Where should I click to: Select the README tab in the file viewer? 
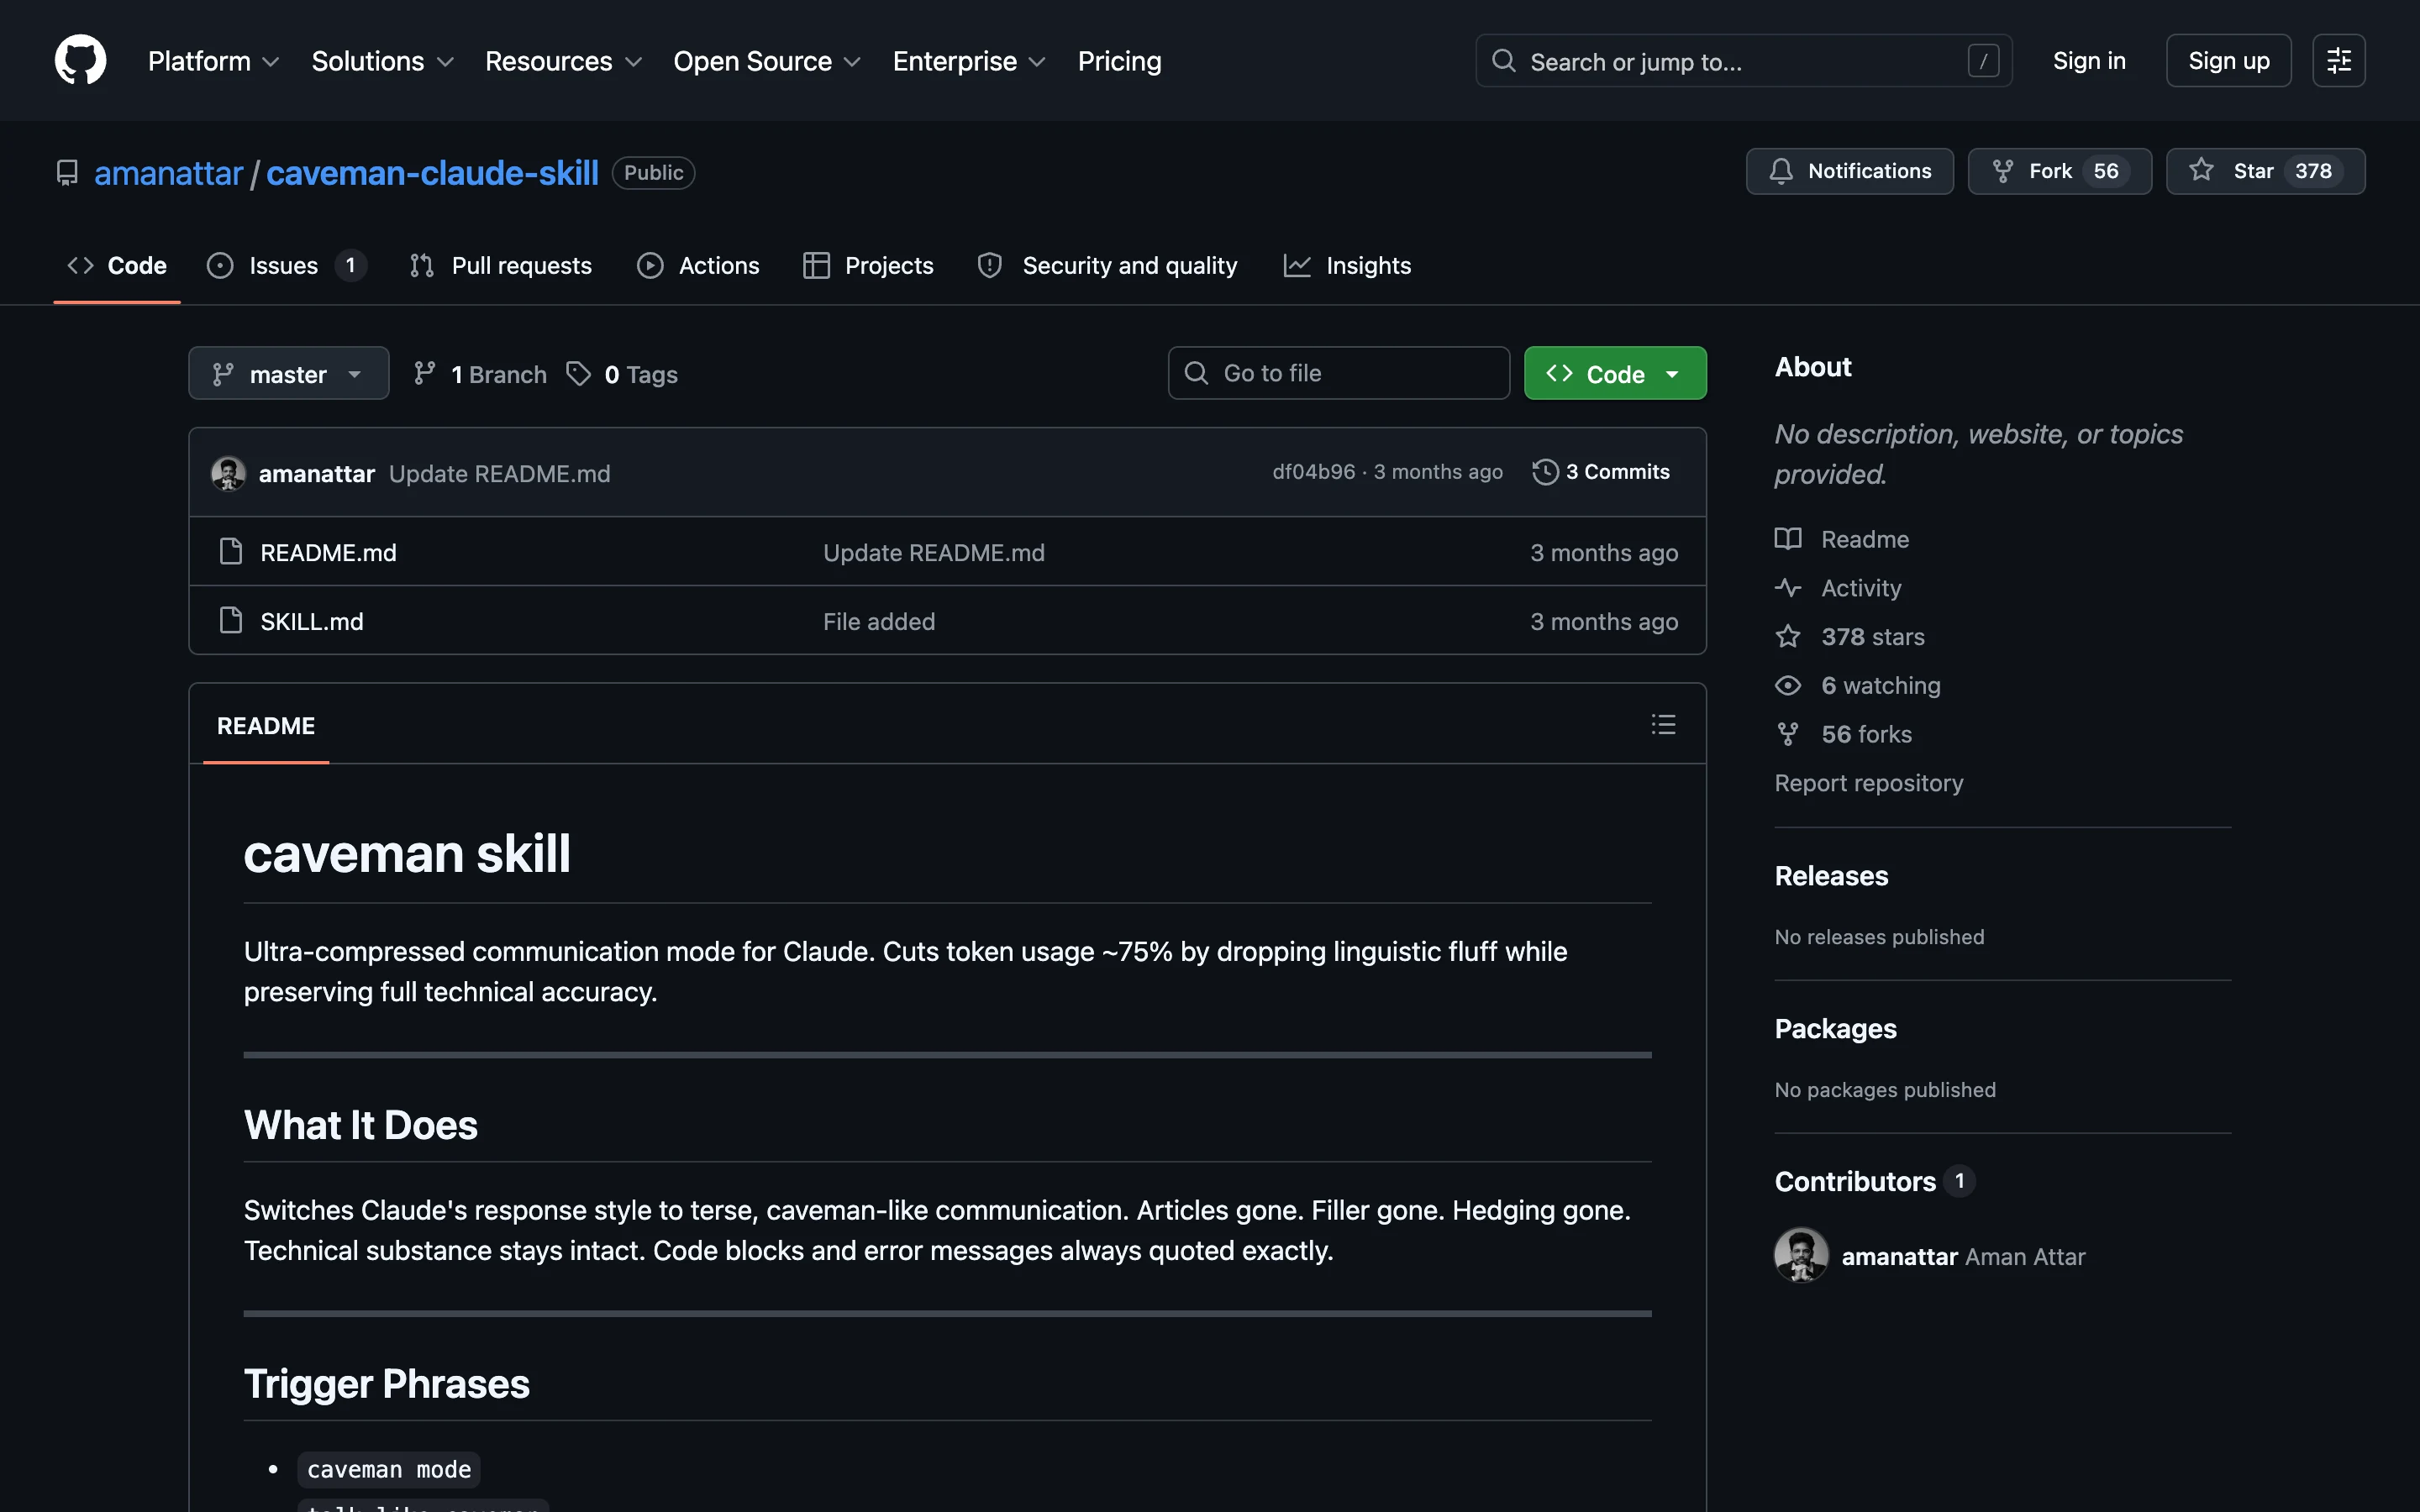point(266,725)
